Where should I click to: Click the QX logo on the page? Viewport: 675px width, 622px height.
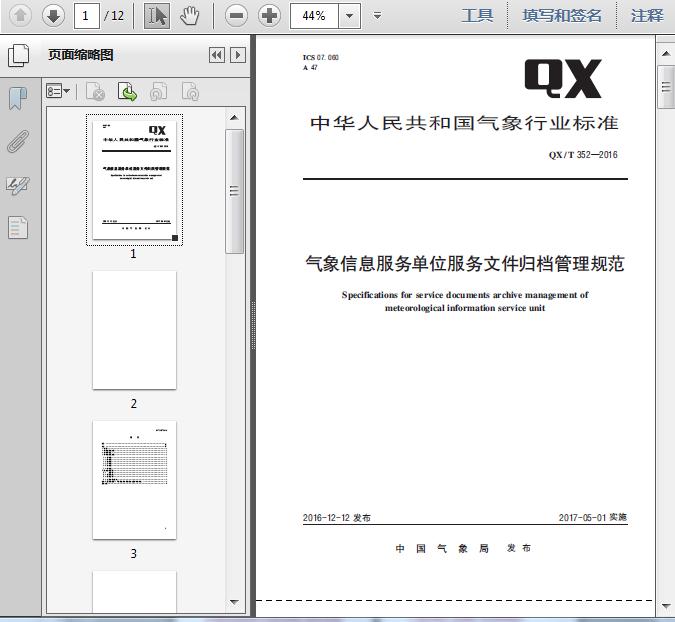[x=563, y=79]
